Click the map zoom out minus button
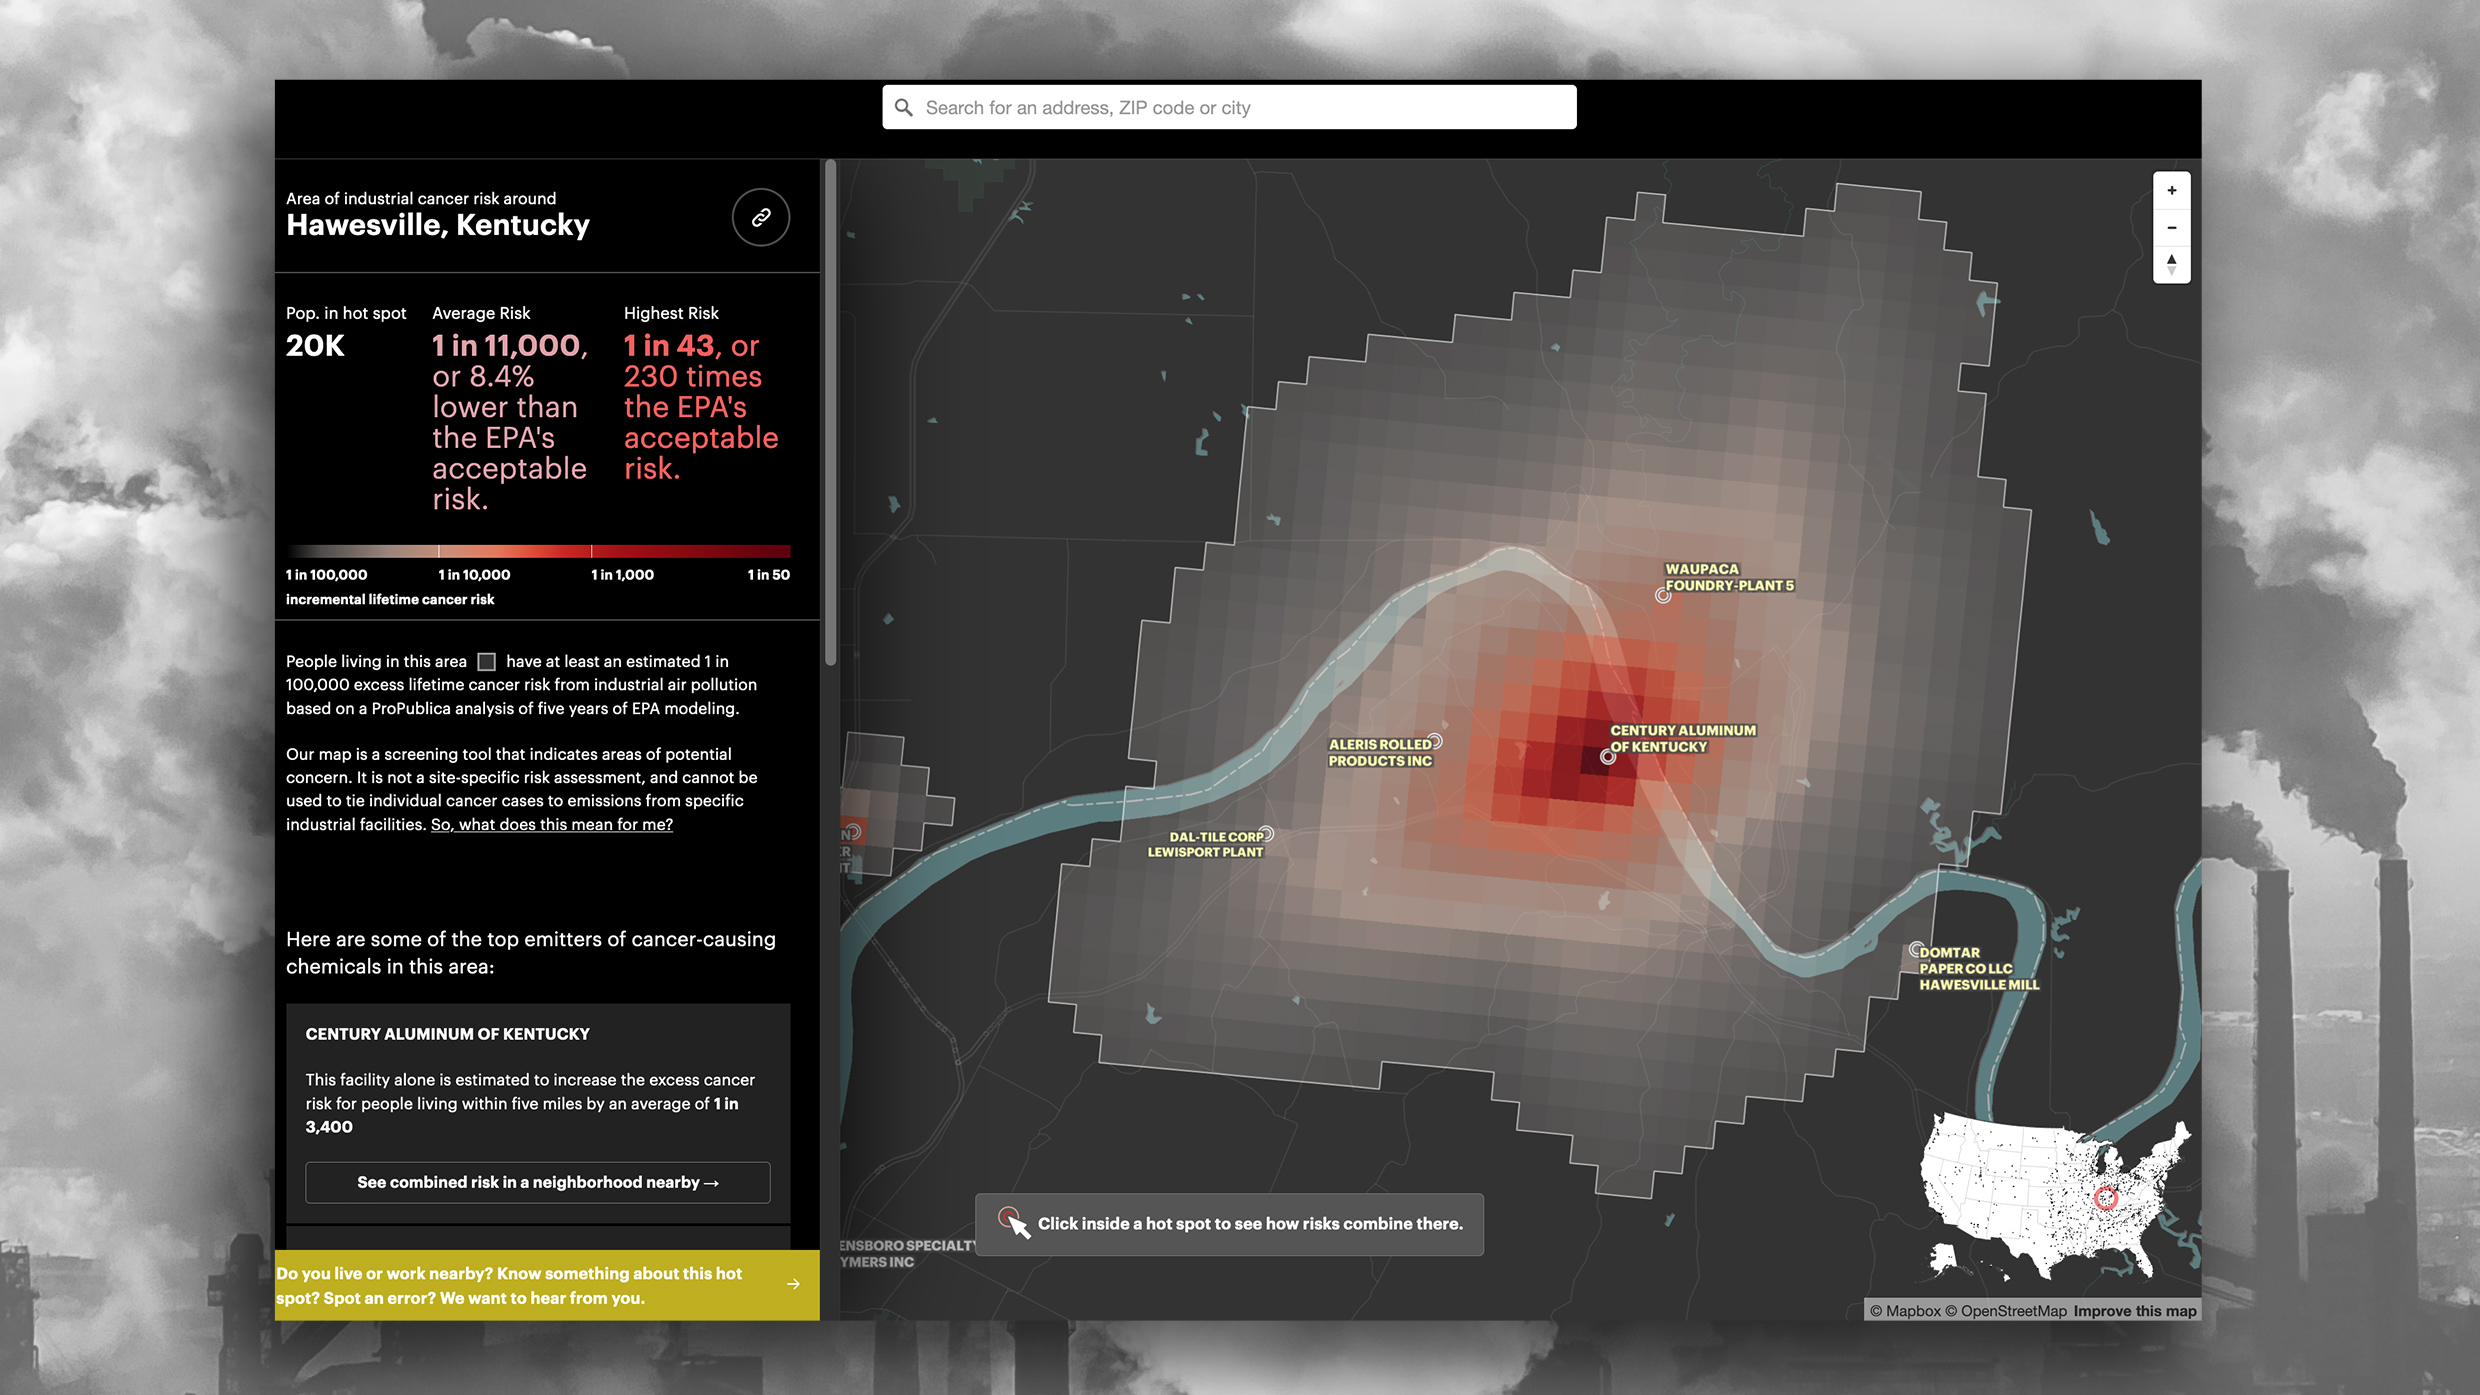 2171,228
